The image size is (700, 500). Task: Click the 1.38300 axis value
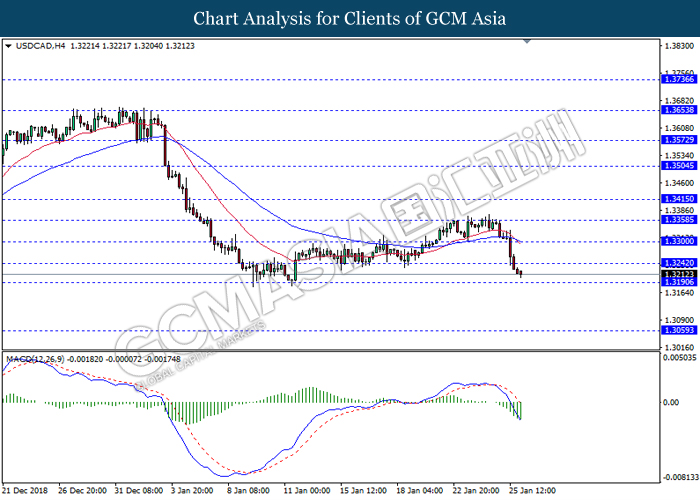coord(679,46)
